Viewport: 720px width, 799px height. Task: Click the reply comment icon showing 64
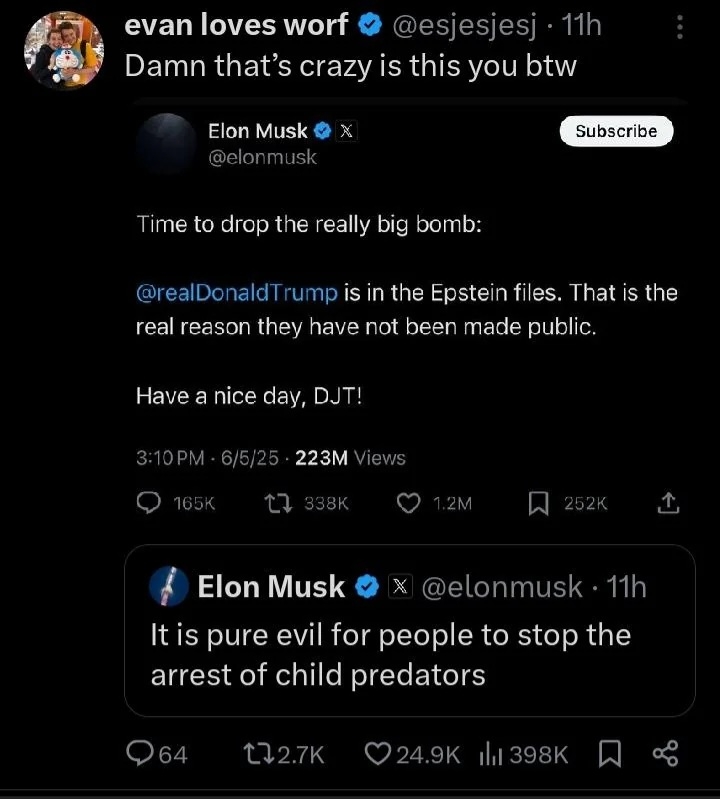142,755
